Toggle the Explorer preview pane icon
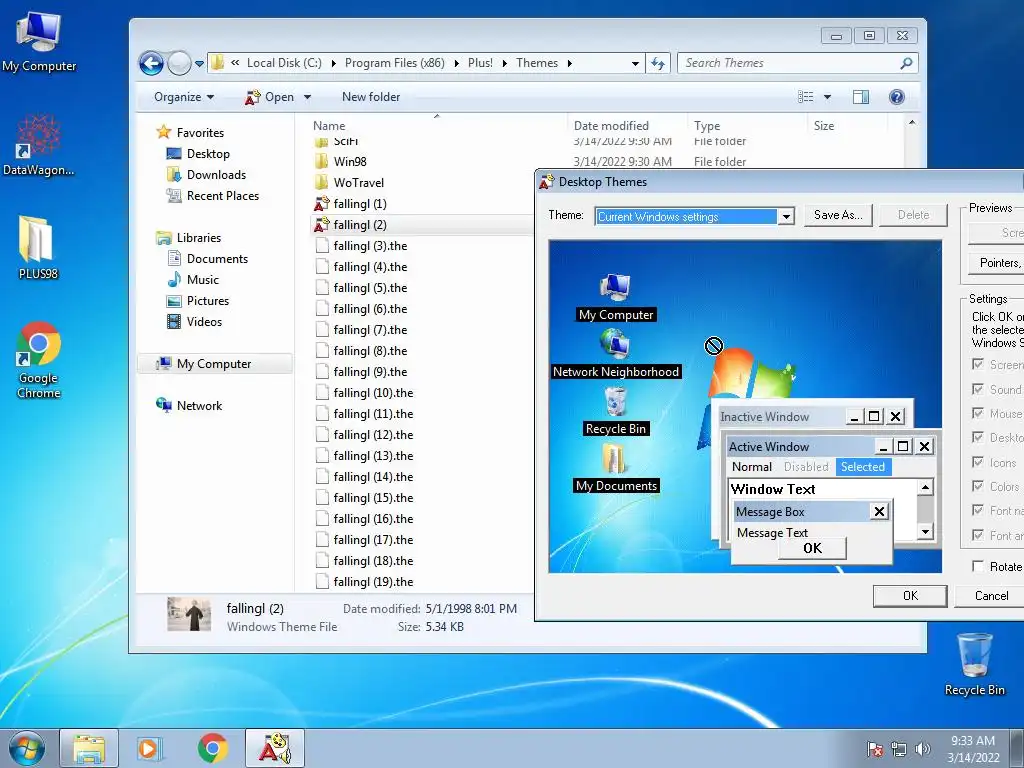This screenshot has width=1024, height=768. coord(861,97)
